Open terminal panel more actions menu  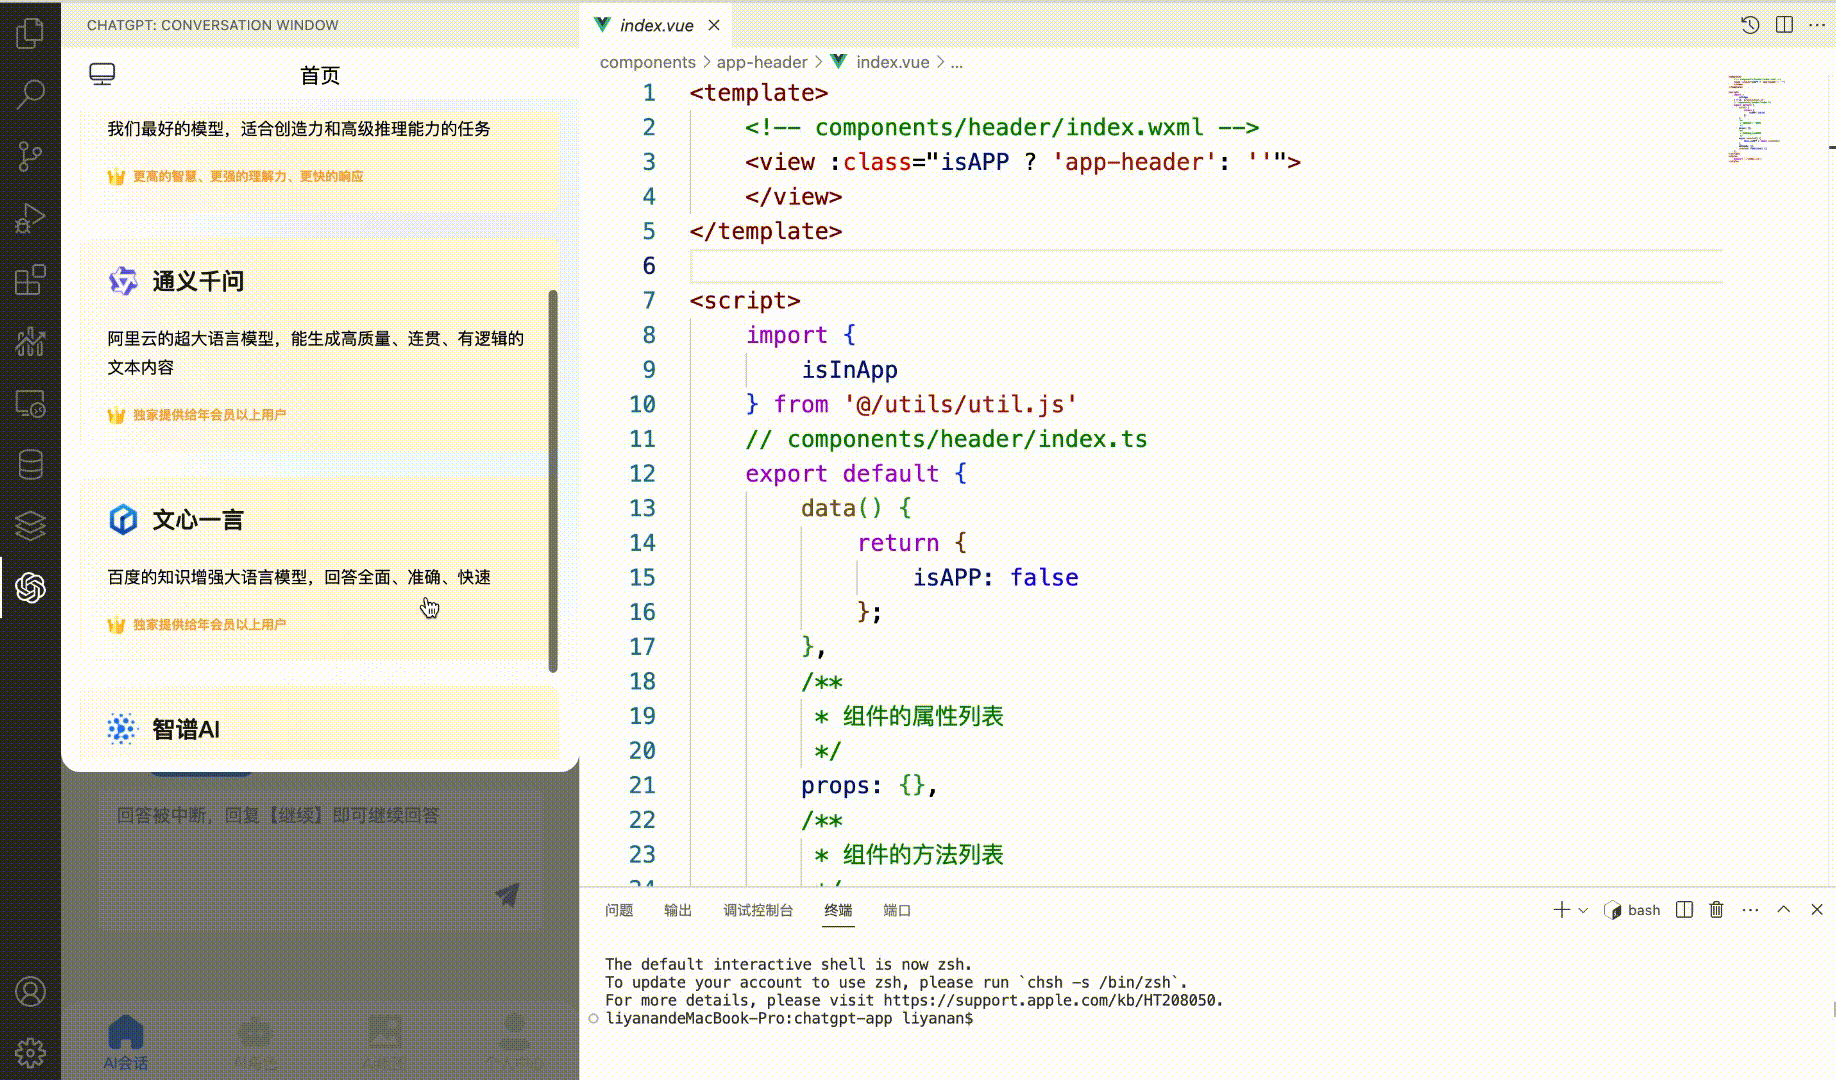coord(1750,909)
